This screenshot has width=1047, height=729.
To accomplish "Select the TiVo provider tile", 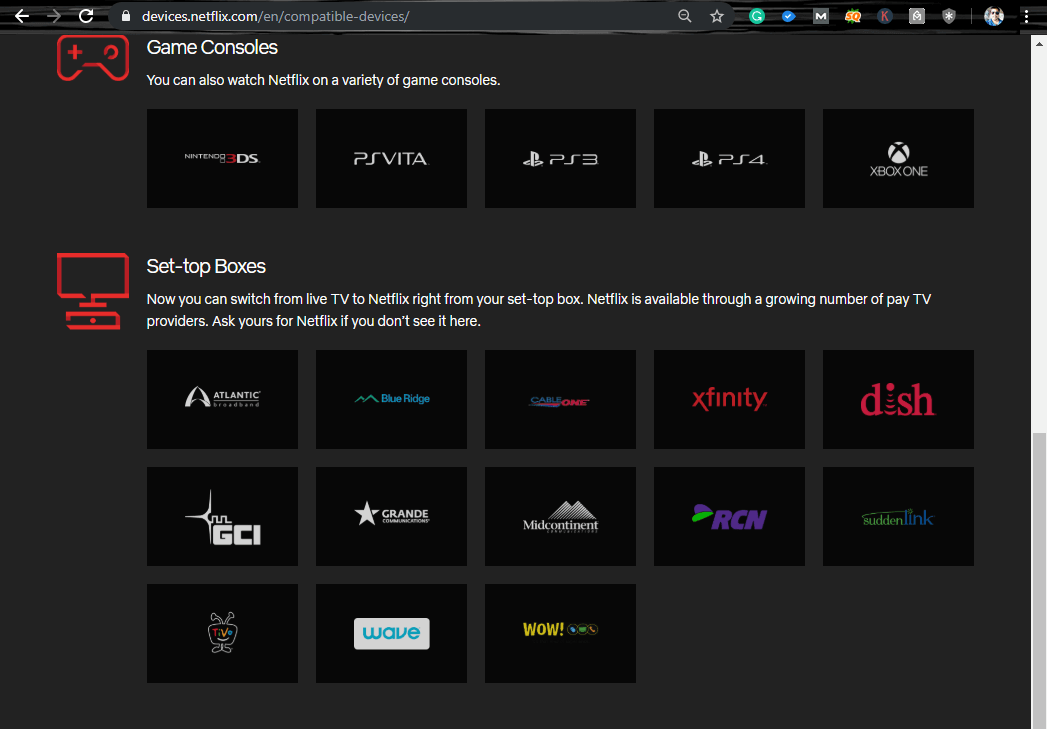I will (x=221, y=633).
